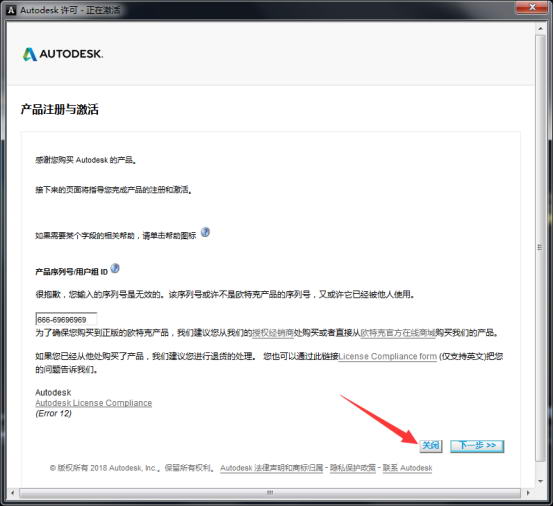Click the horizontal scrollbar right arrow
Screen dimensions: 554x506
(528, 493)
